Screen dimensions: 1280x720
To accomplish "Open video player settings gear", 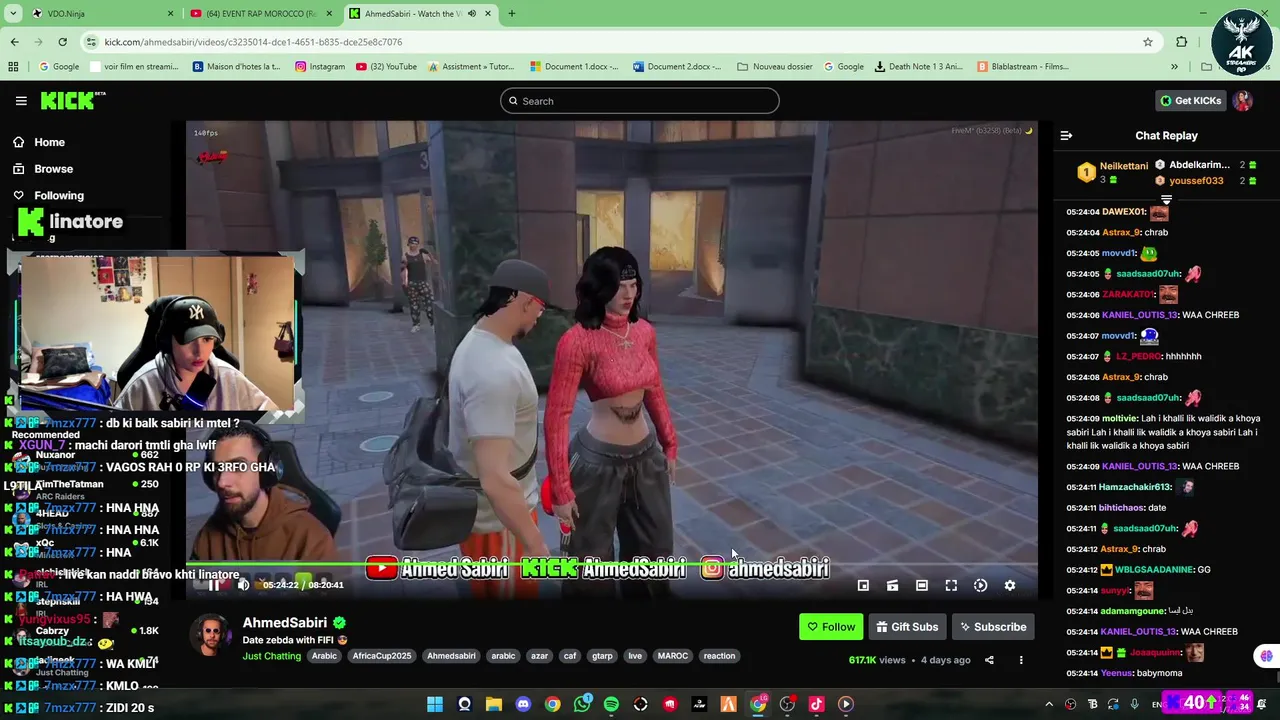I will point(1010,585).
